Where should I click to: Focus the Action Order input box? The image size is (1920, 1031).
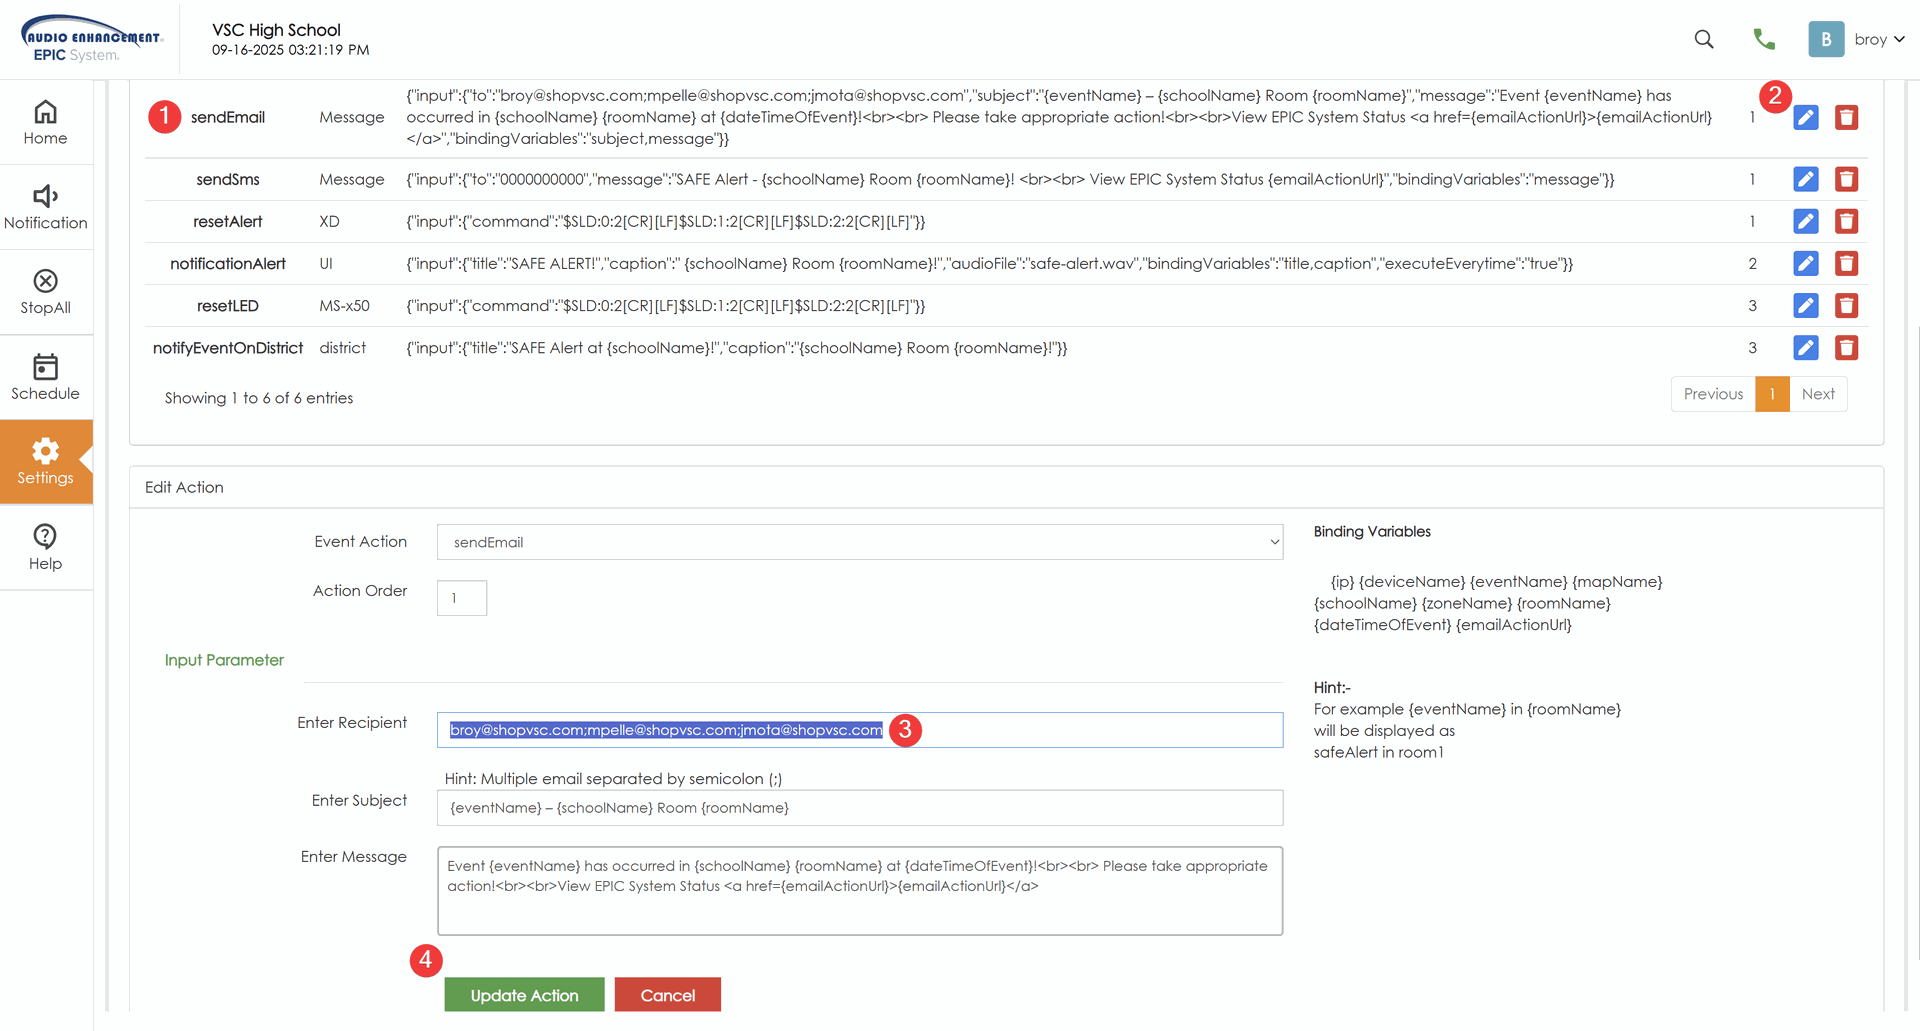pos(461,598)
